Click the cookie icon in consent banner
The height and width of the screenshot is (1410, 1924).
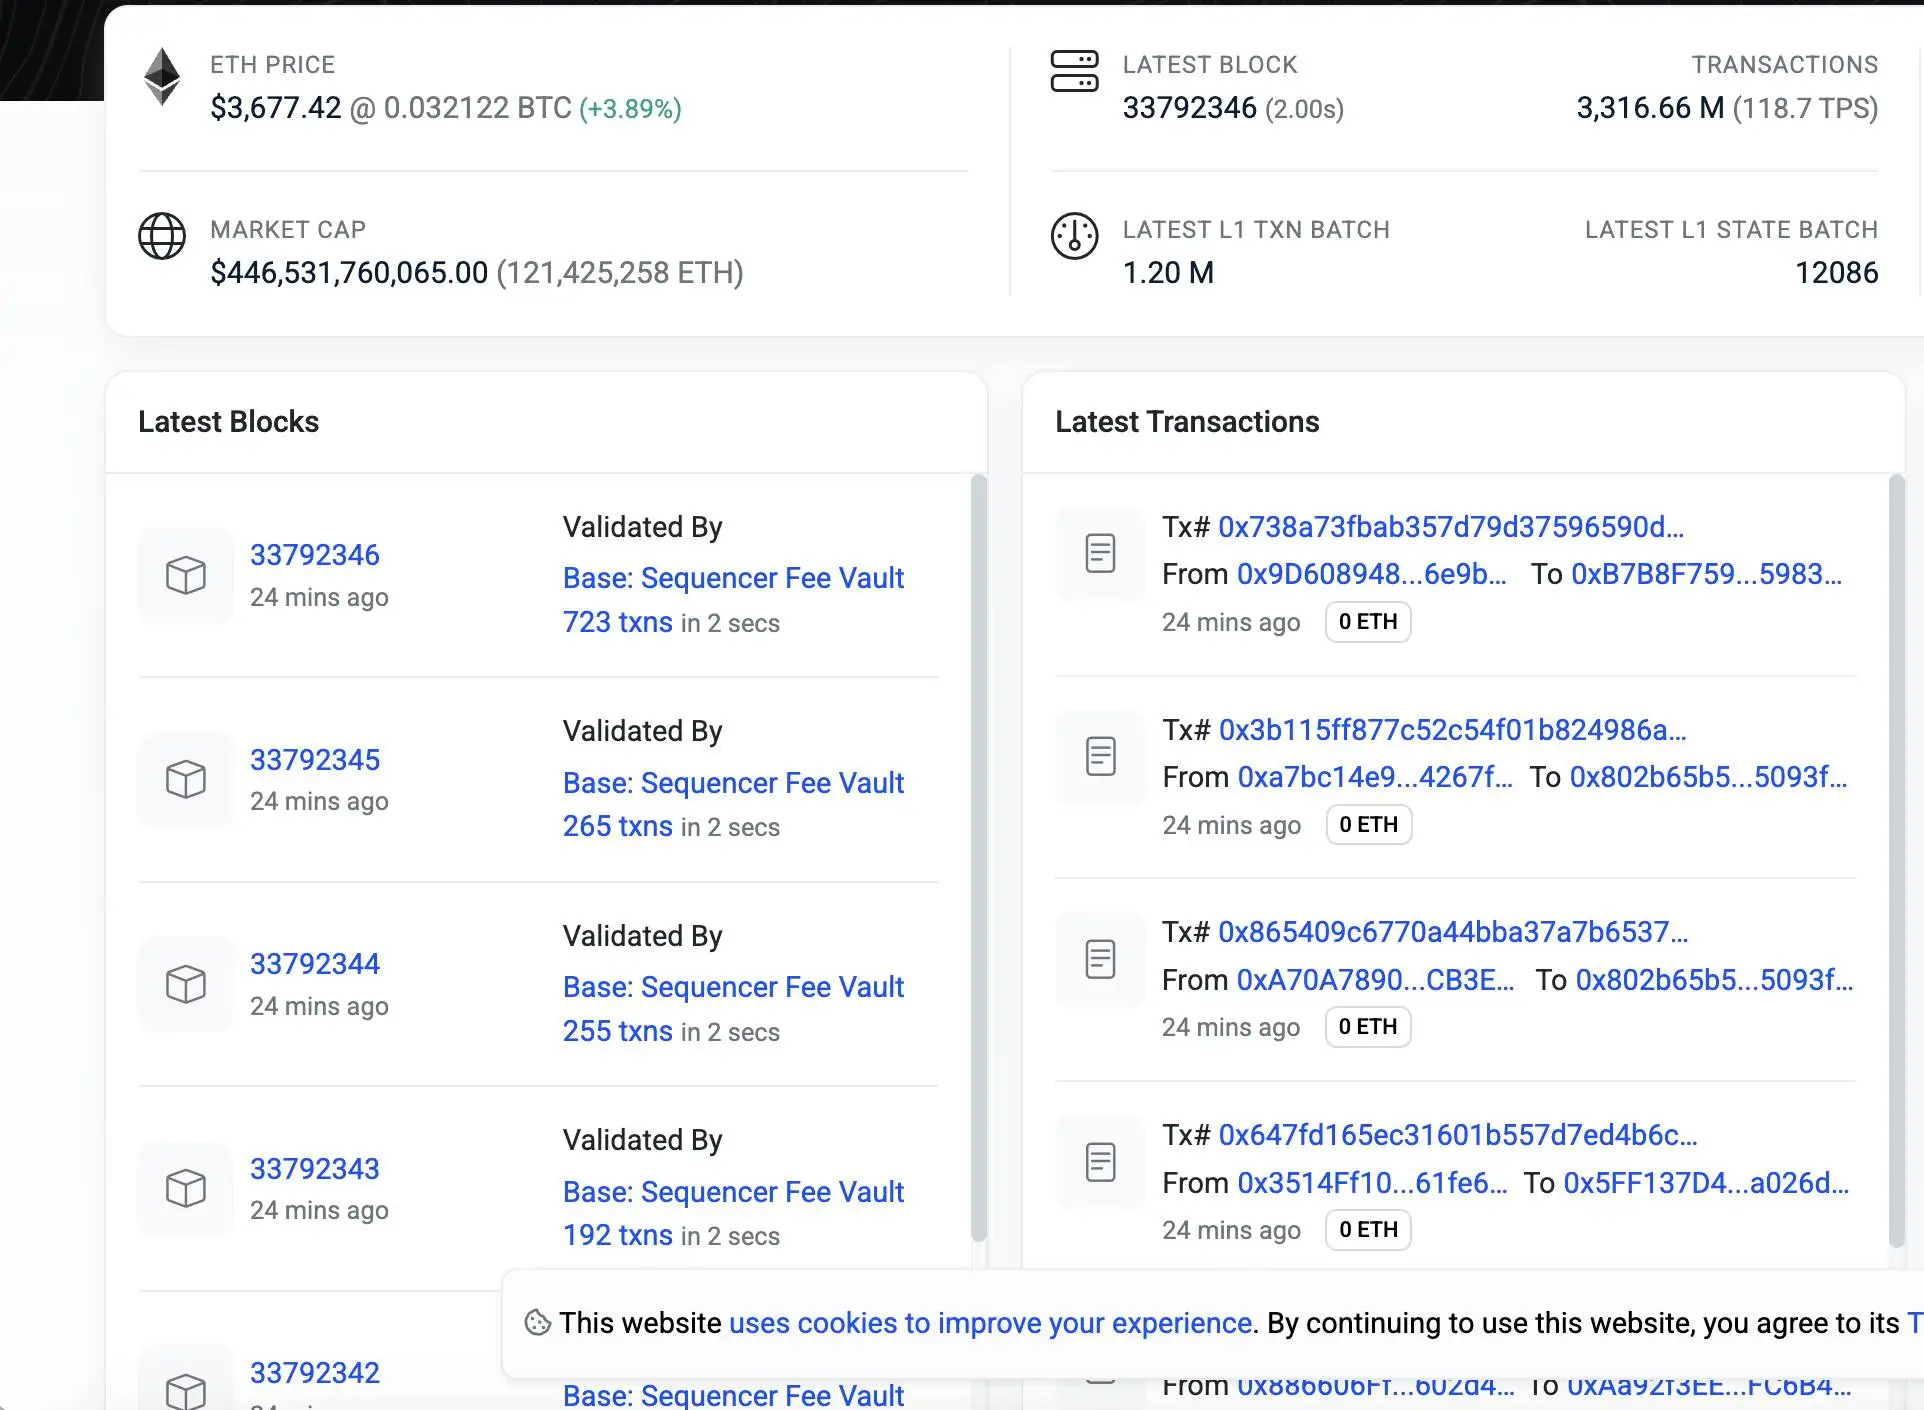pyautogui.click(x=537, y=1323)
